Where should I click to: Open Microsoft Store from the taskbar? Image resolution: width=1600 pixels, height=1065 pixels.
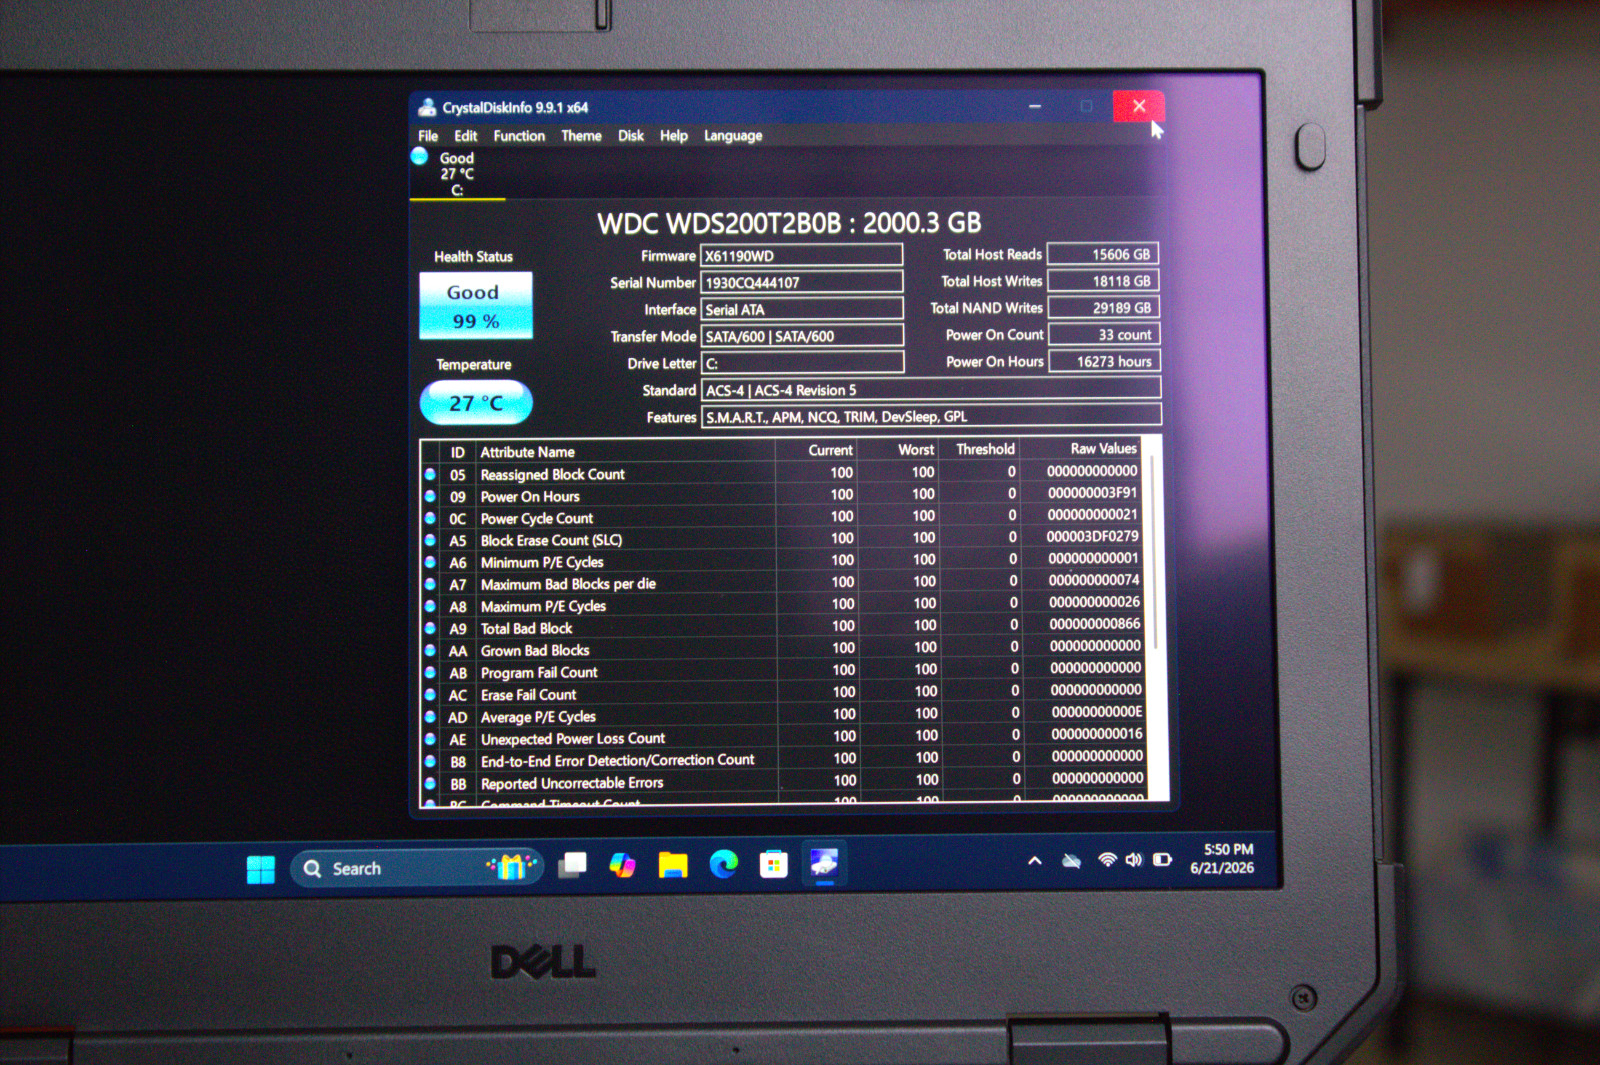[x=773, y=864]
